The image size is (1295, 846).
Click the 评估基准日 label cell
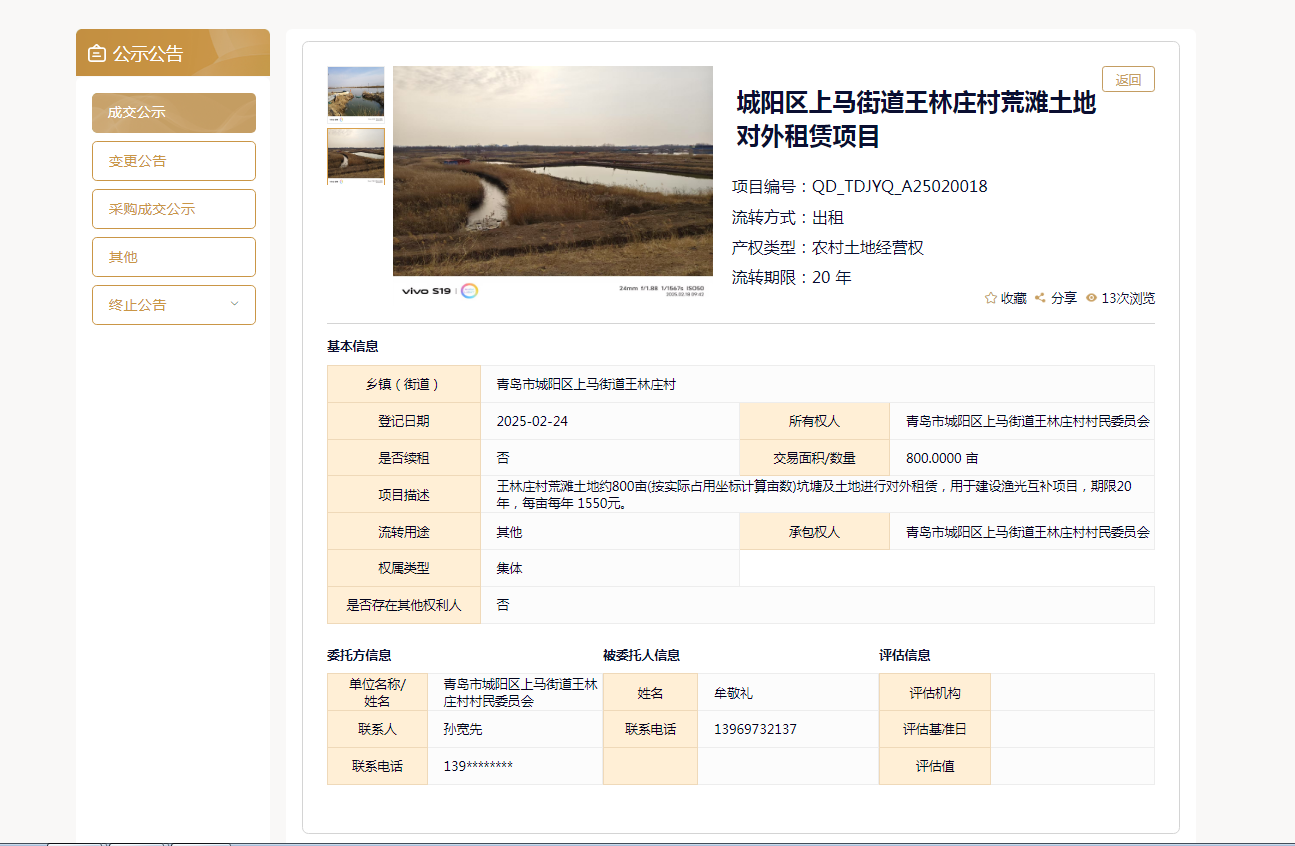coord(935,729)
